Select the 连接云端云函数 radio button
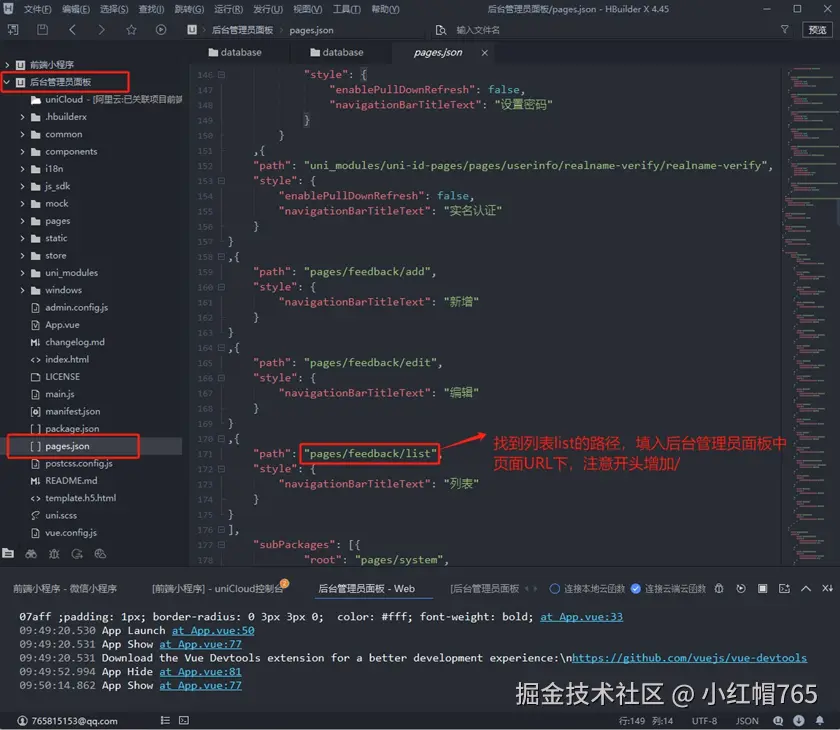The image size is (840, 730). pyautogui.click(x=635, y=589)
